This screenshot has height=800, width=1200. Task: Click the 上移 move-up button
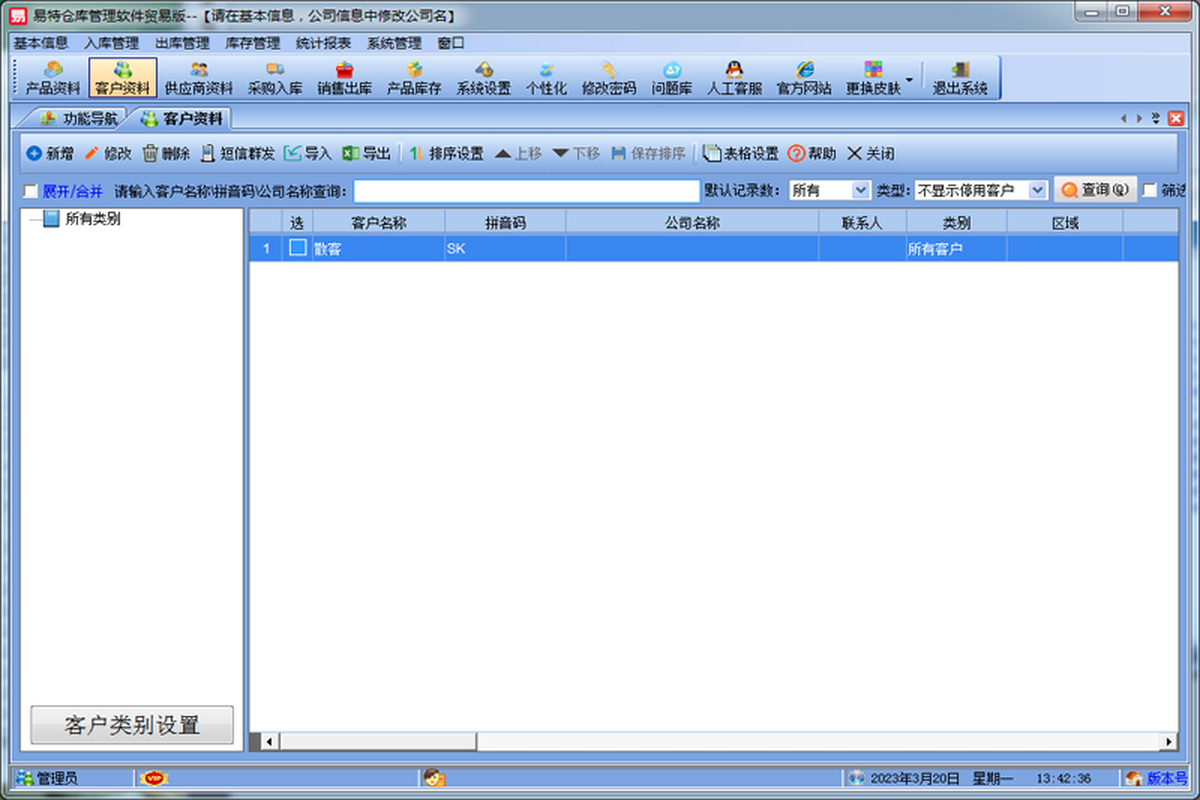pos(518,154)
